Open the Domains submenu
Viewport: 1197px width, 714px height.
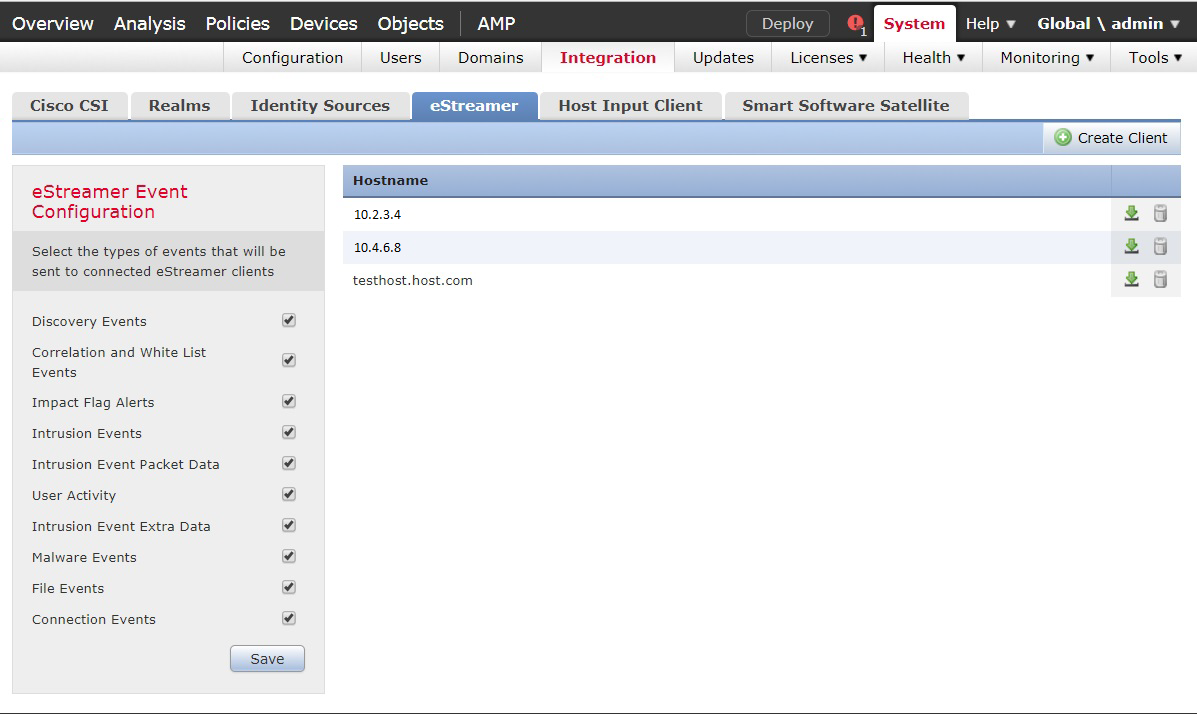coord(491,57)
